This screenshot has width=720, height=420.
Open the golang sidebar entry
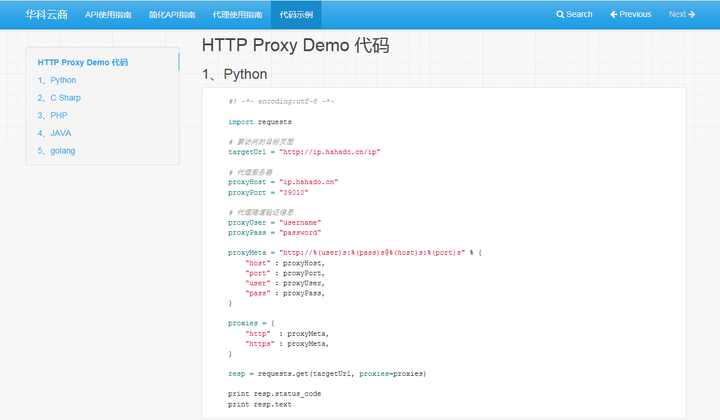[x=57, y=151]
